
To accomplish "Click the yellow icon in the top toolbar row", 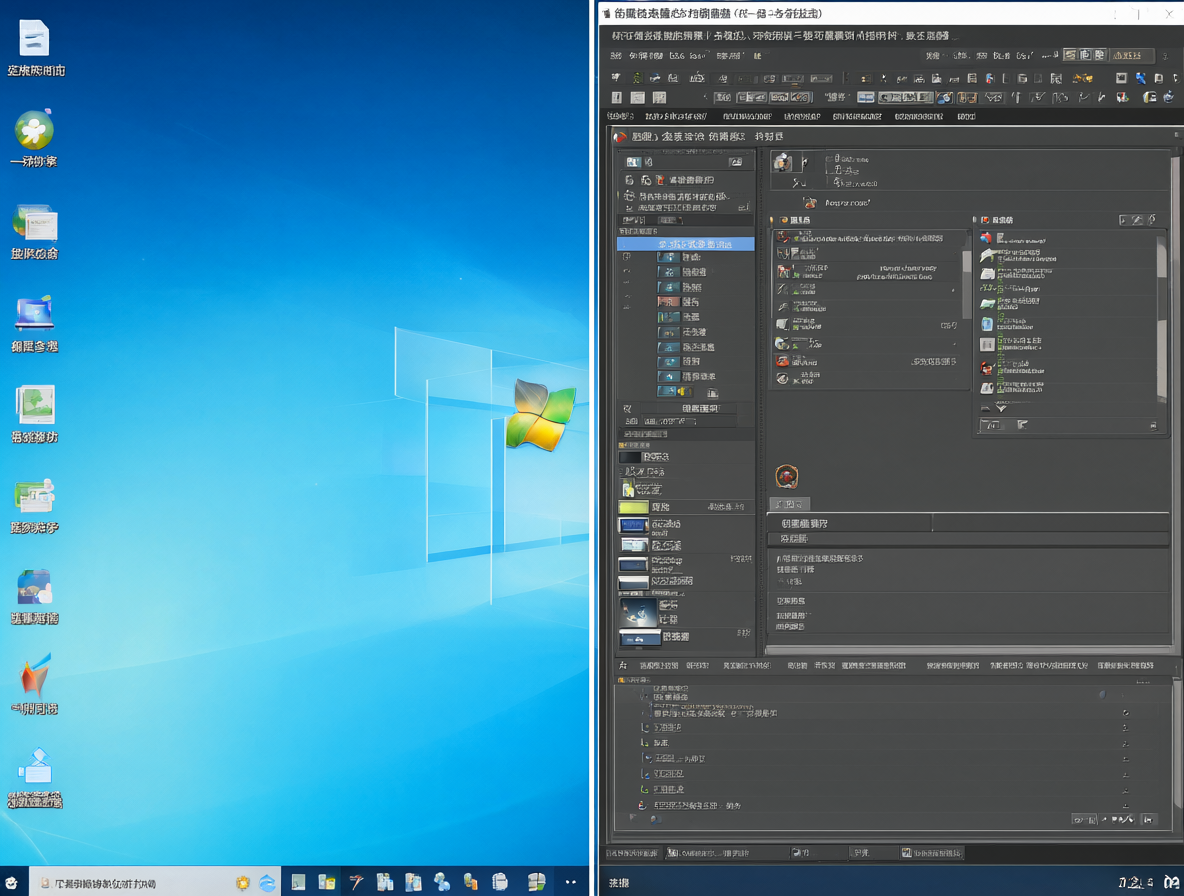I will point(1083,78).
